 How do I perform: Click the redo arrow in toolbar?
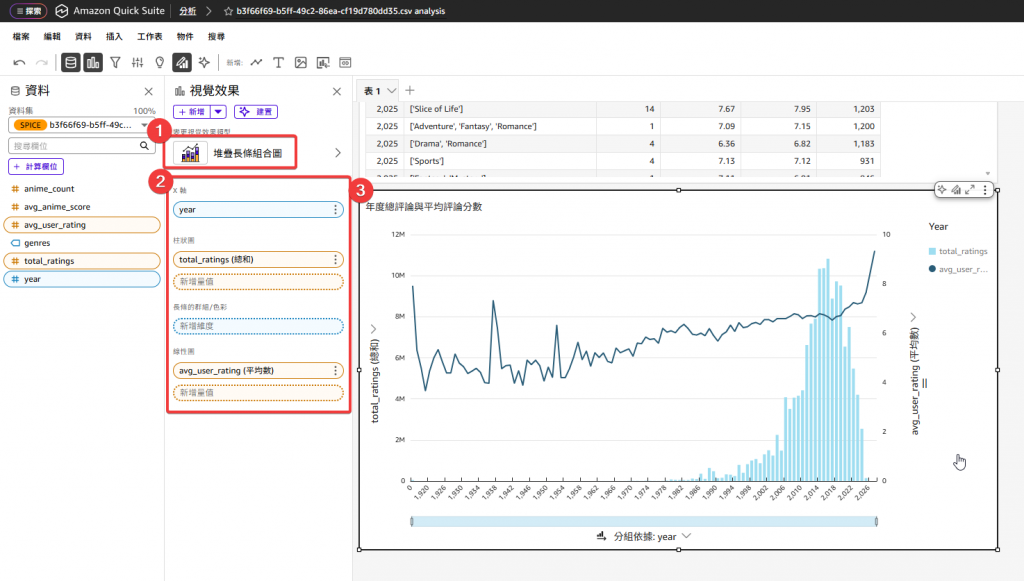[x=42, y=63]
